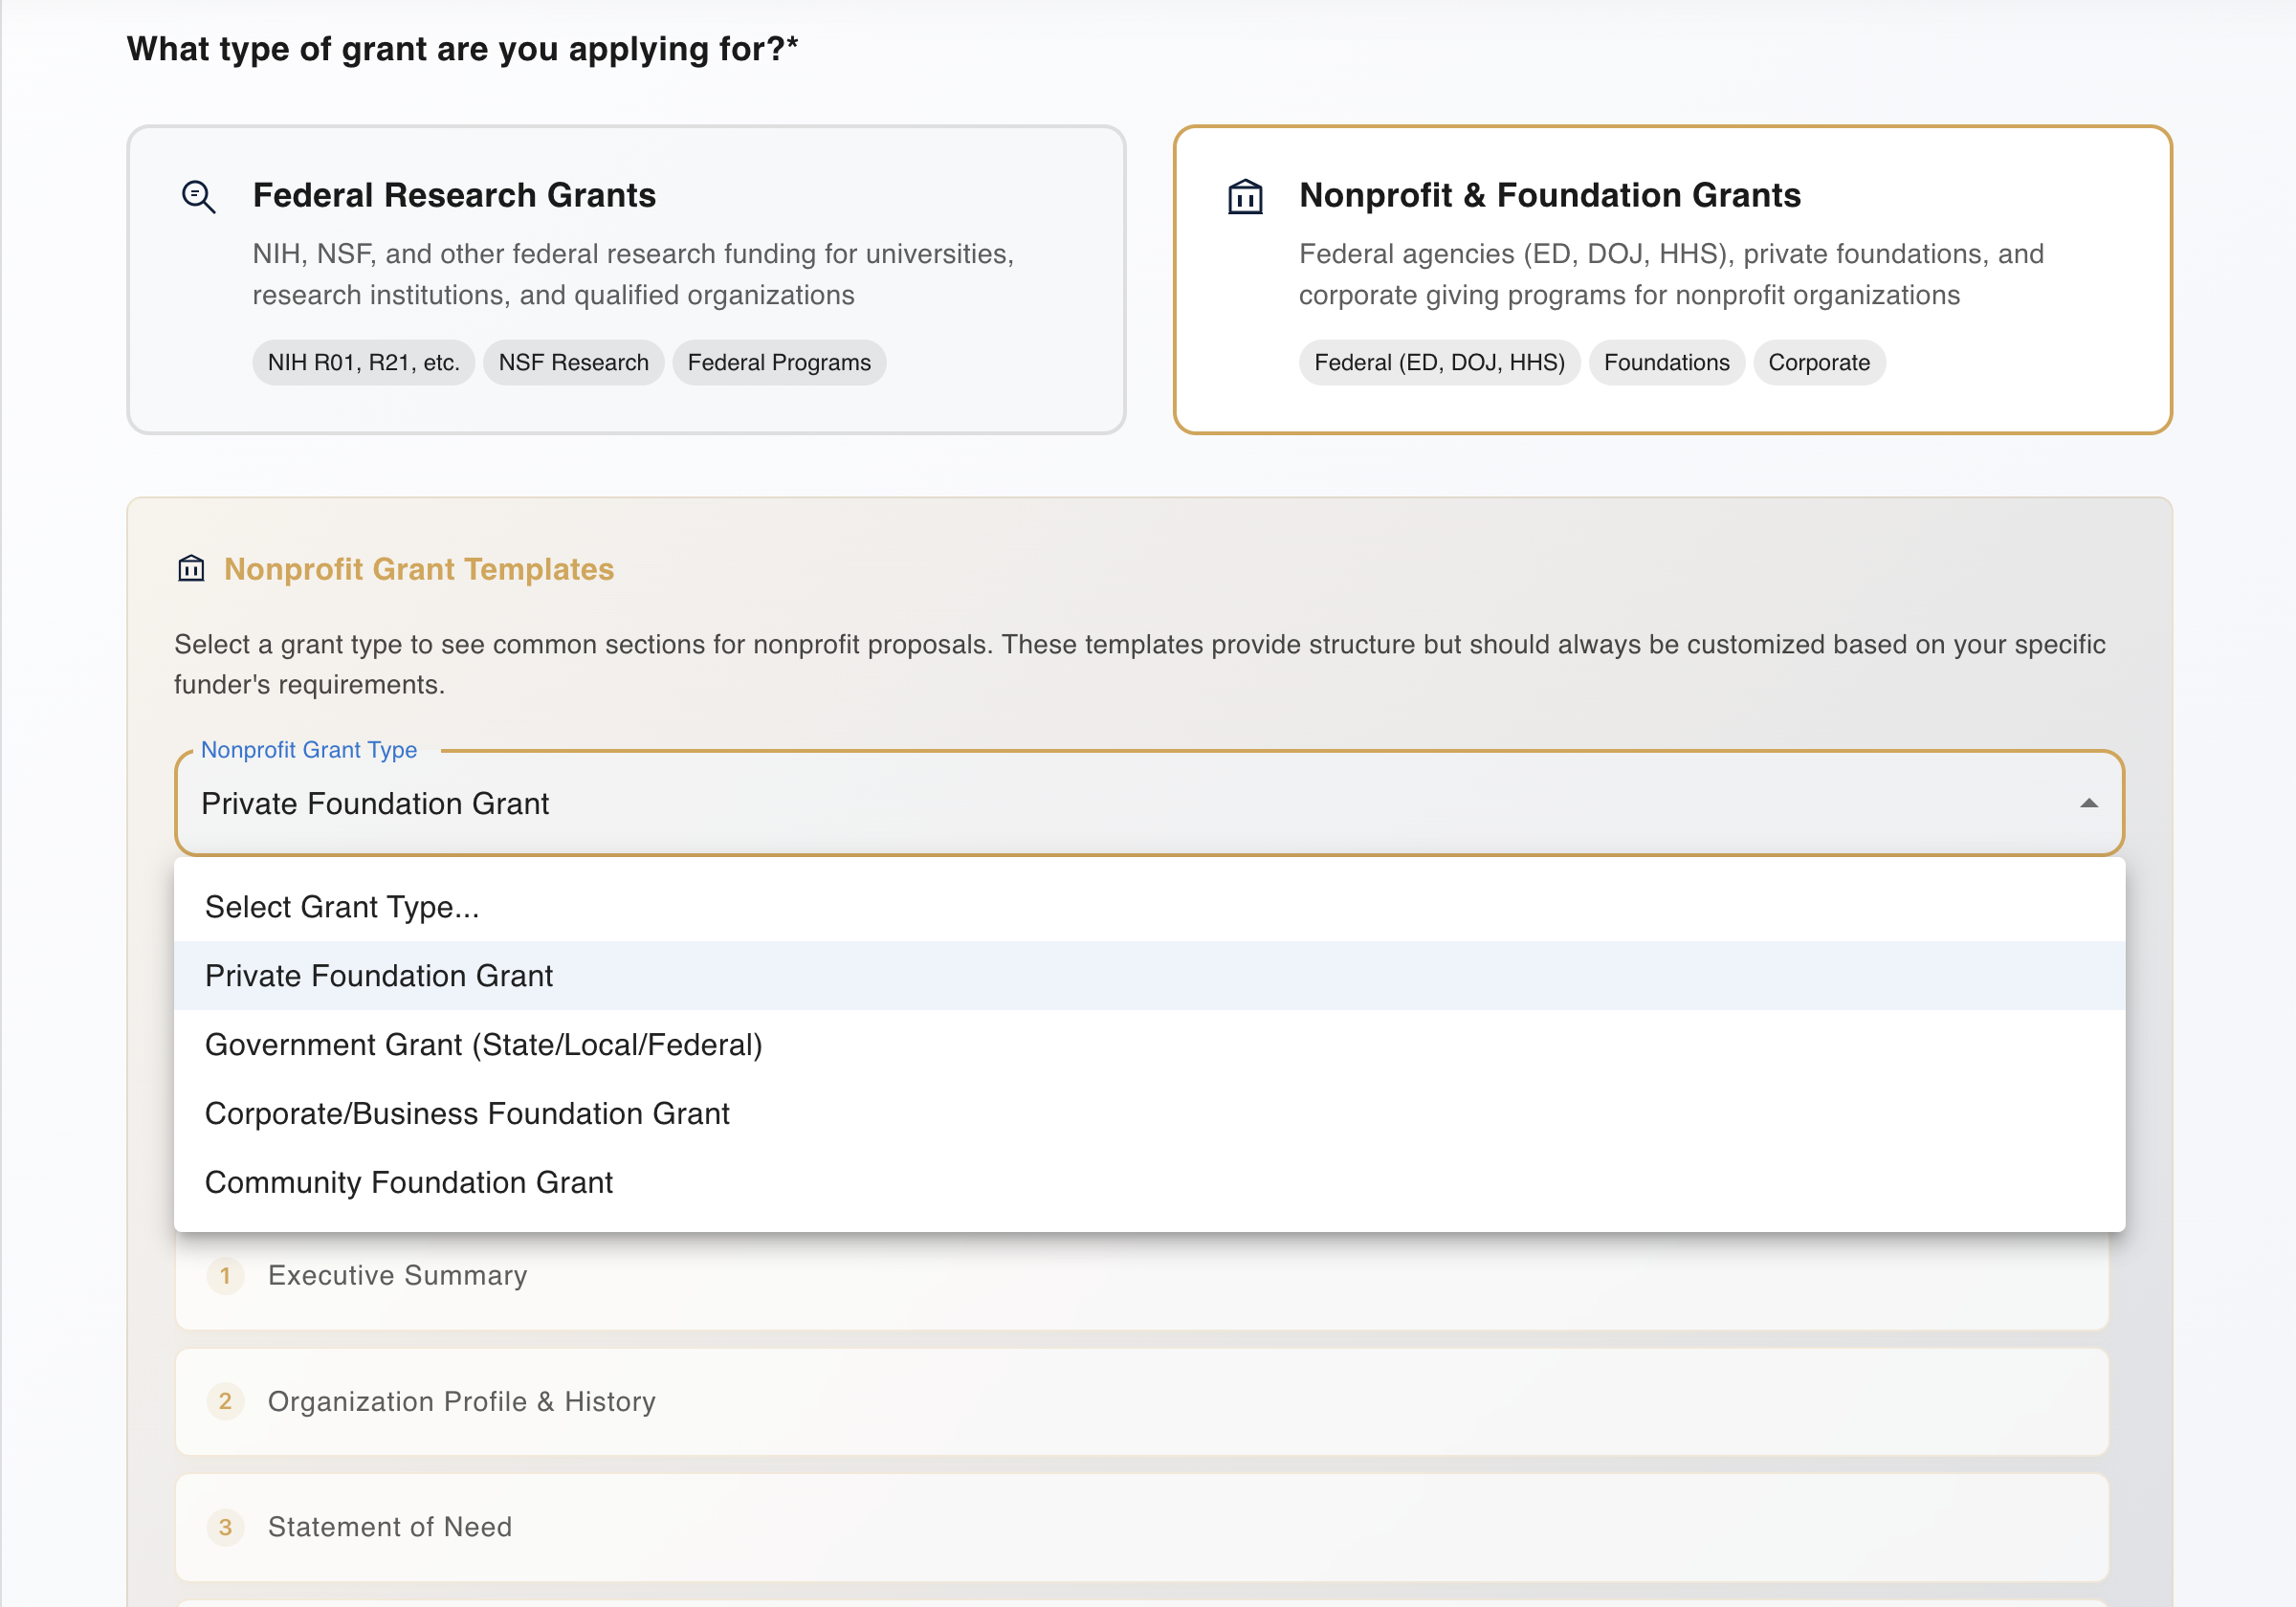Click the Nonprofit & Foundation Grants title
2296x1607 pixels.
tap(1550, 195)
